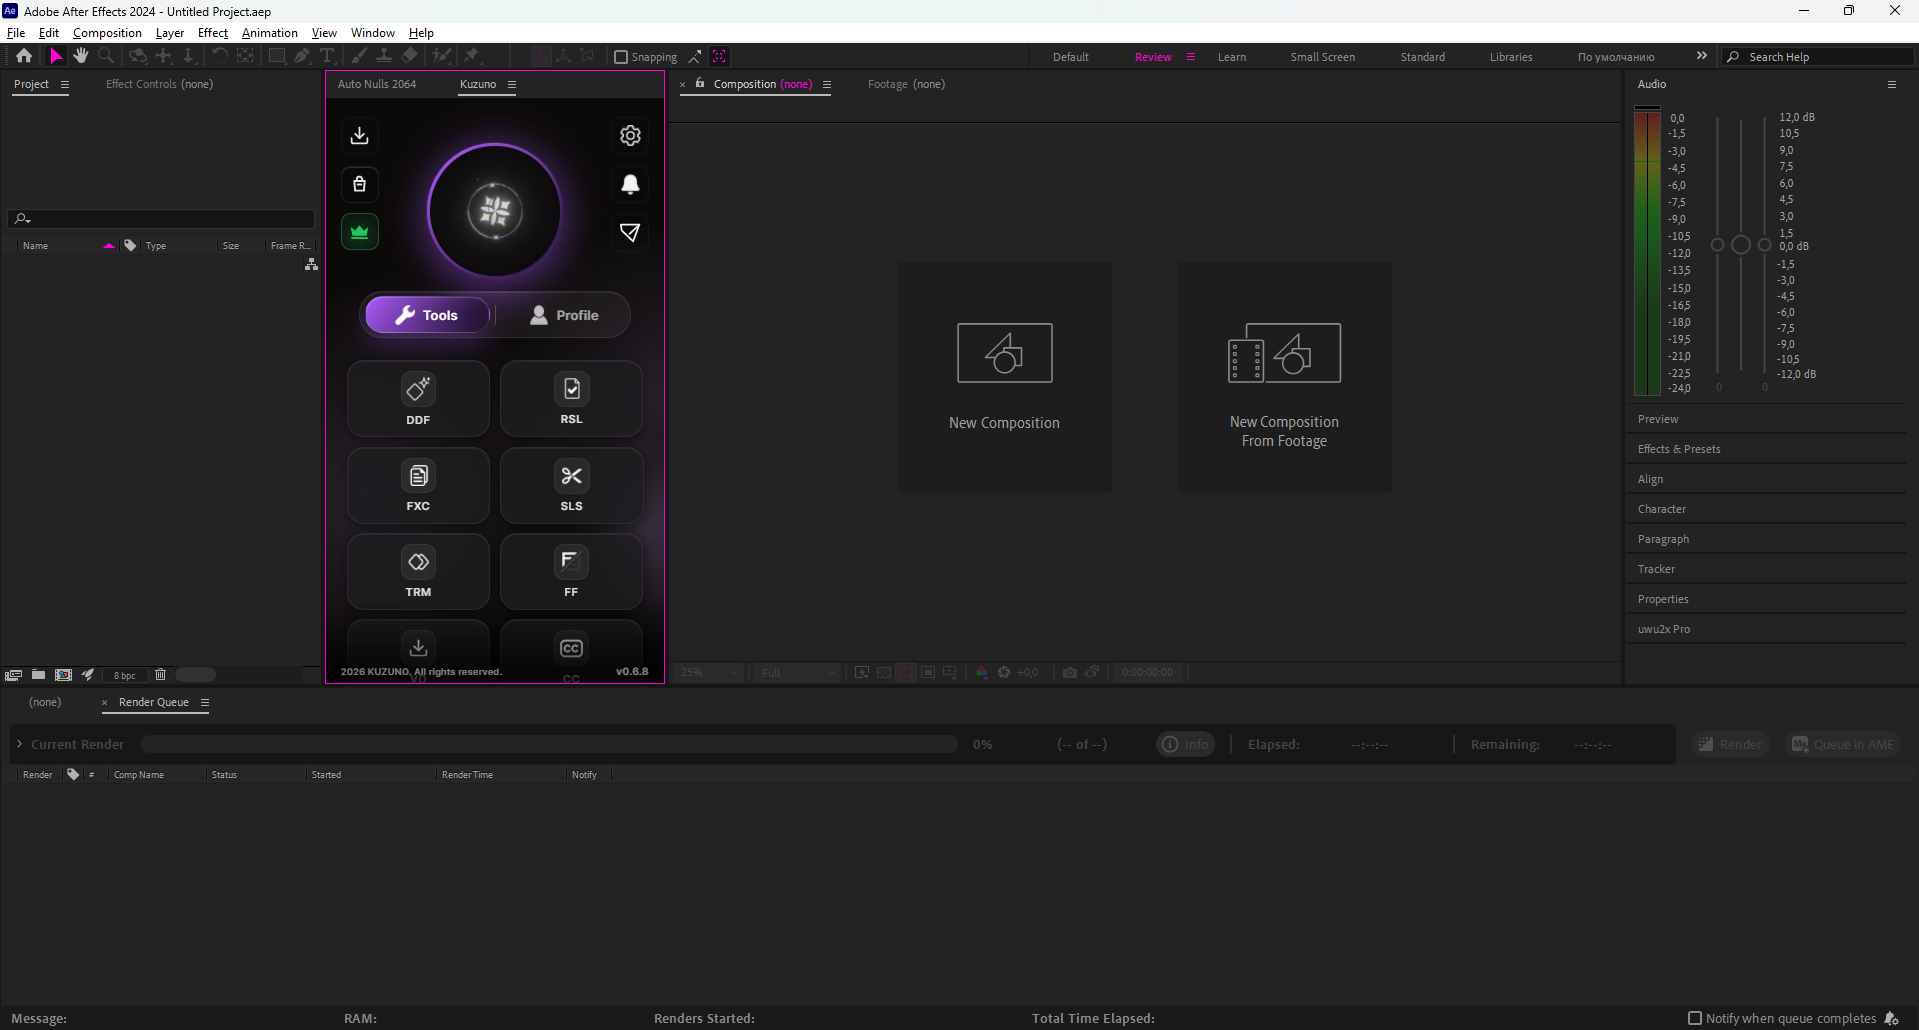Open the Kuzuno panel hamburger menu
This screenshot has height=1030, width=1919.
tap(512, 85)
